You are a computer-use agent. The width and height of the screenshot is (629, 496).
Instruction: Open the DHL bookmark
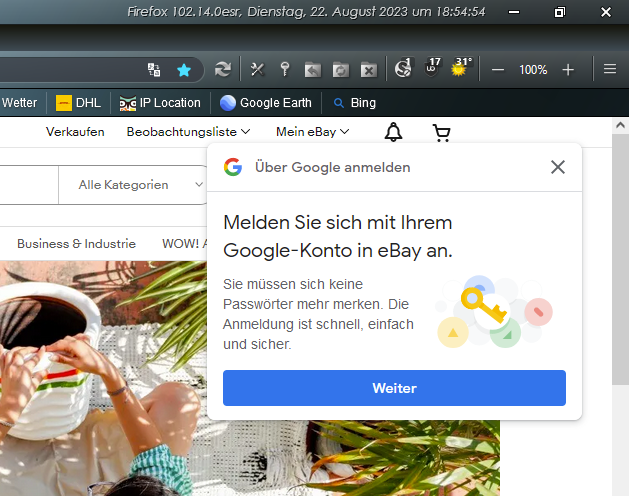tap(78, 103)
